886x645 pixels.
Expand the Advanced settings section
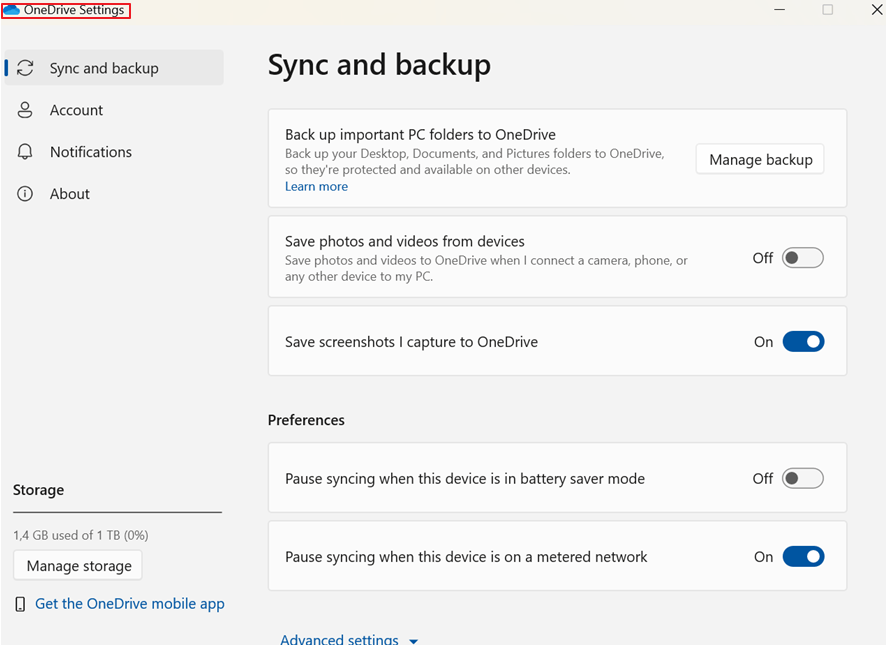click(x=339, y=639)
